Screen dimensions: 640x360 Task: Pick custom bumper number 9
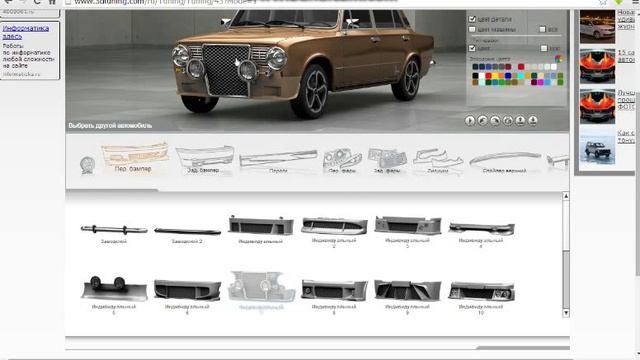coord(407,297)
